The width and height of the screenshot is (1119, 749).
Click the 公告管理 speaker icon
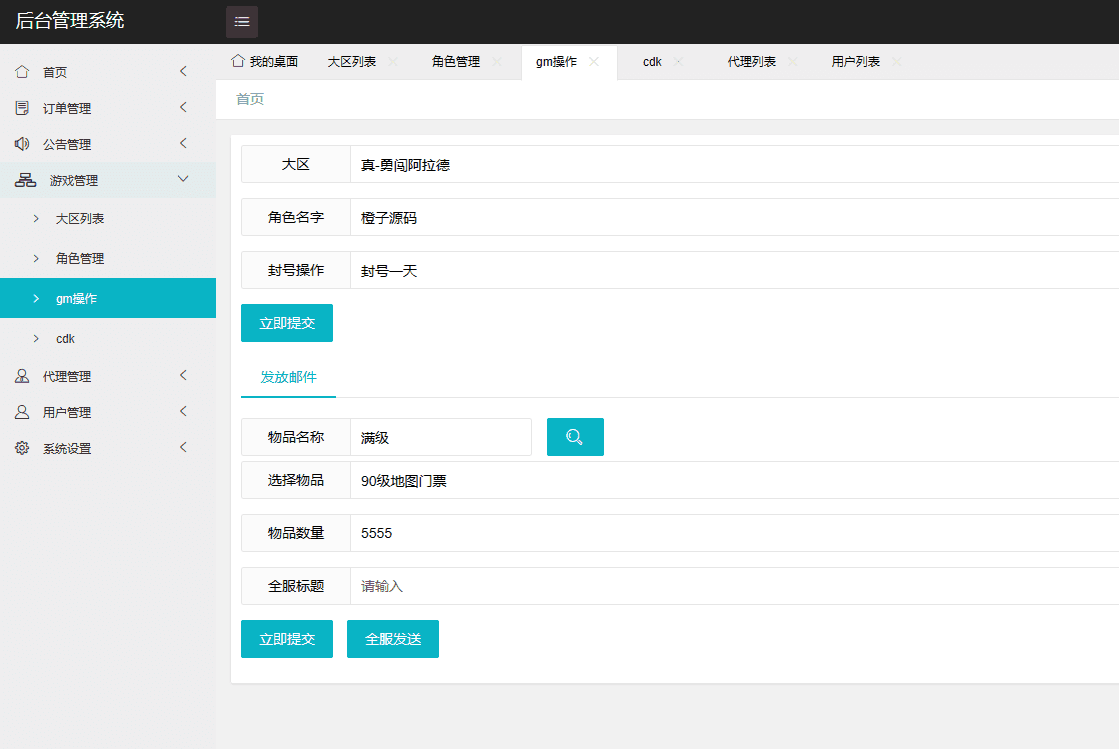[x=22, y=144]
